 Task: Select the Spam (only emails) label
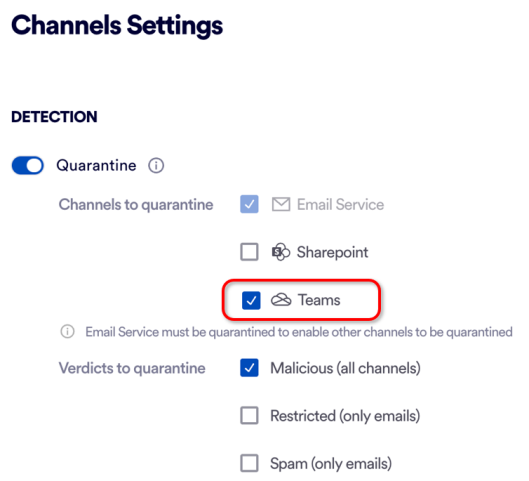click(331, 464)
